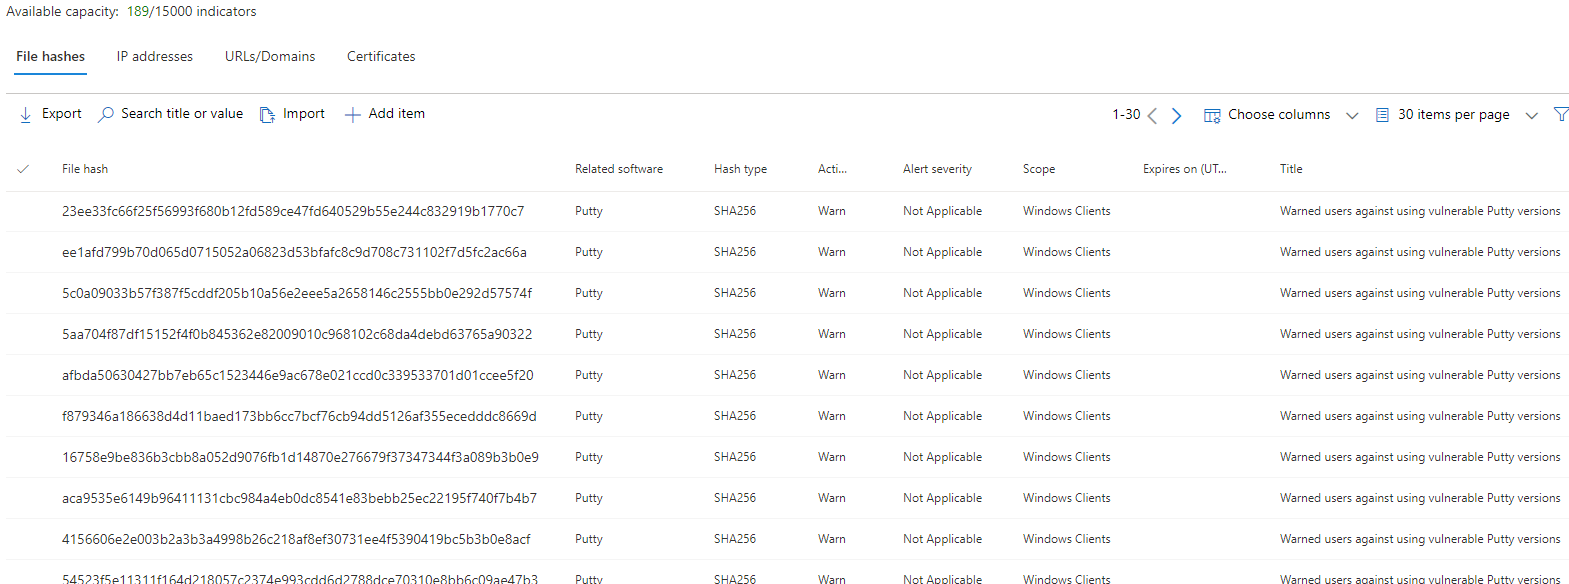Select hash starting with 5c0a09033b57f387
Image resolution: width=1569 pixels, height=584 pixels.
(297, 293)
